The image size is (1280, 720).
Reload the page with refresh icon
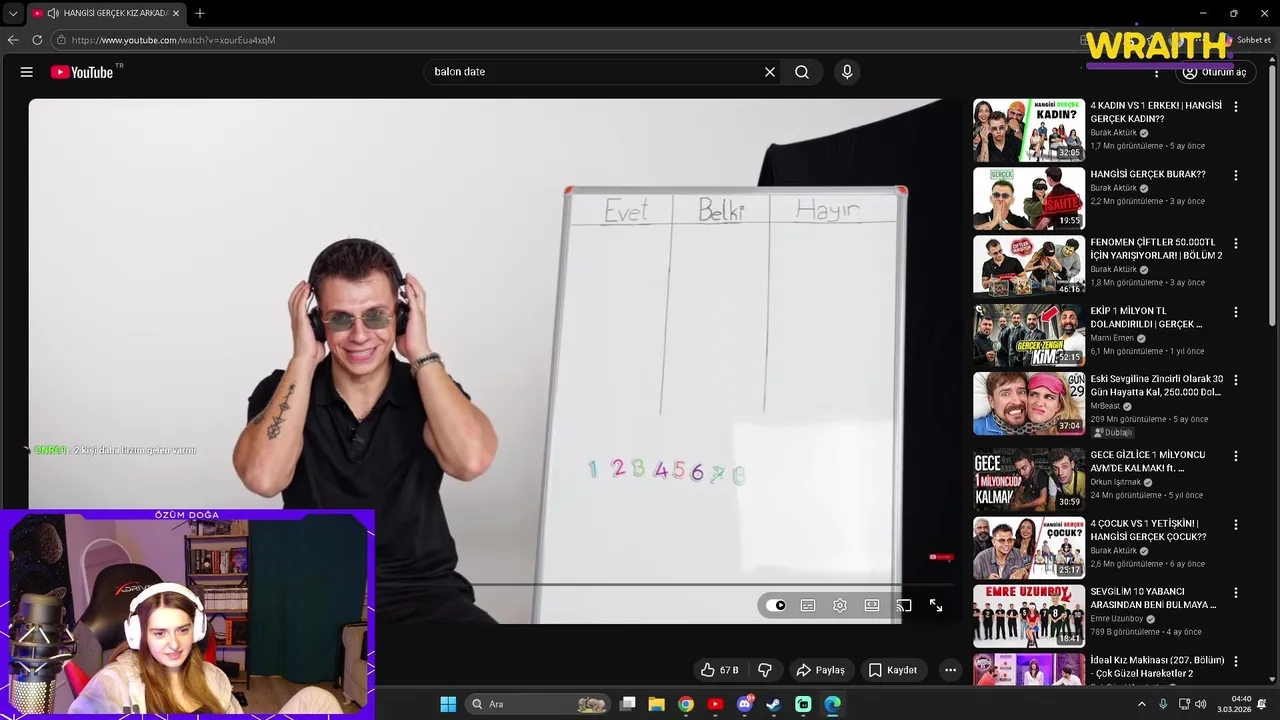click(37, 40)
